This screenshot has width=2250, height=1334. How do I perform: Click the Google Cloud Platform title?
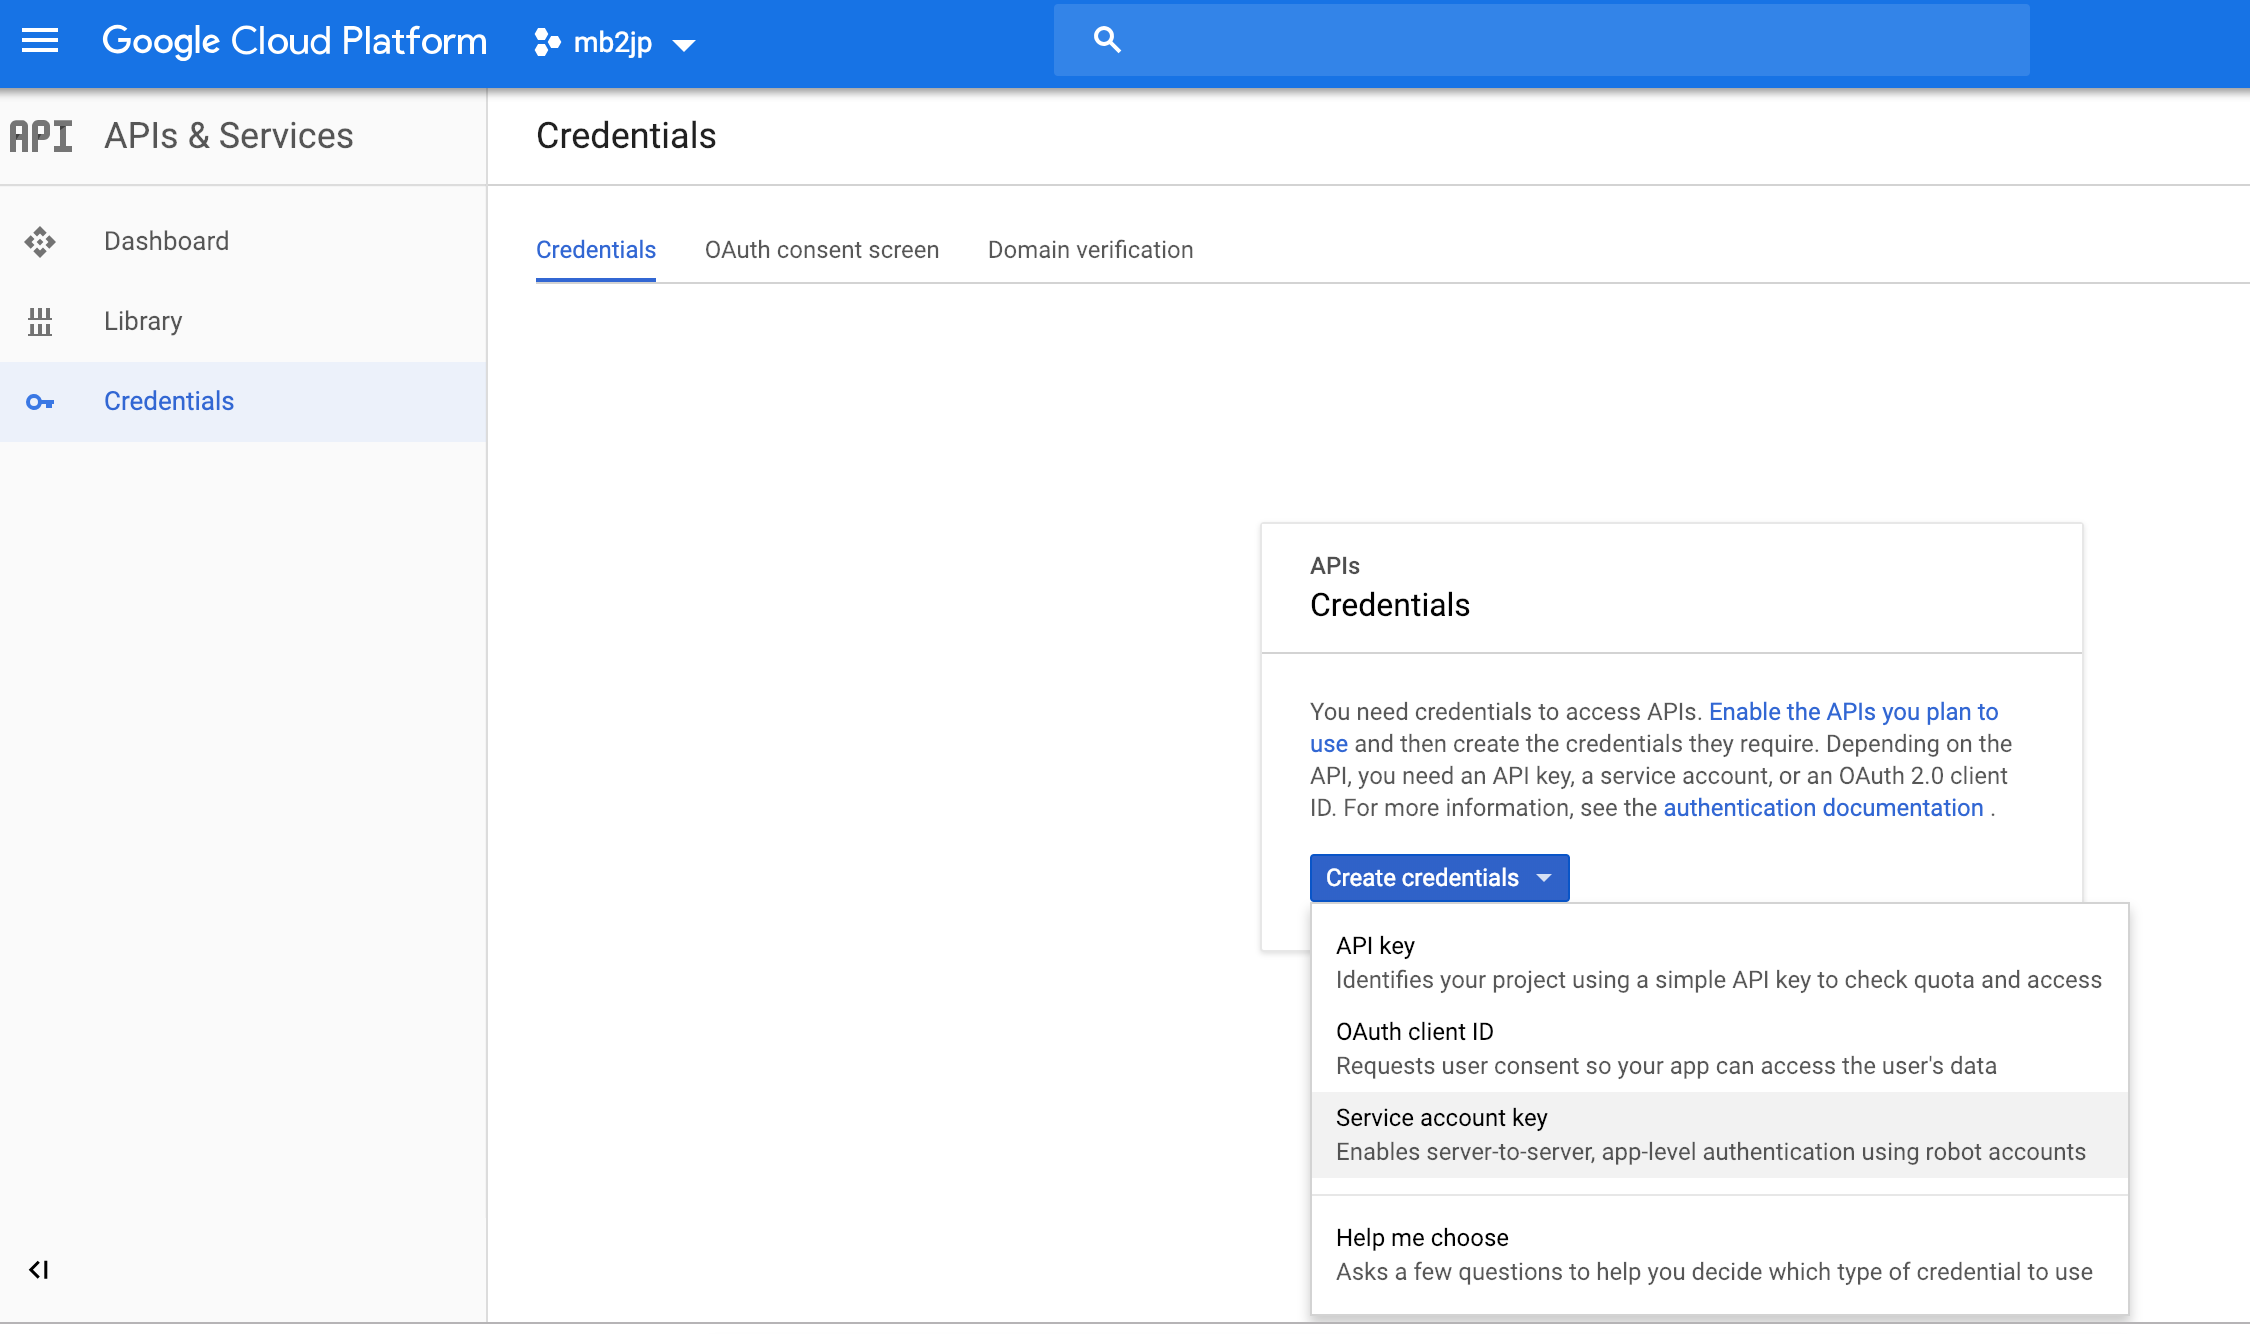coord(294,41)
